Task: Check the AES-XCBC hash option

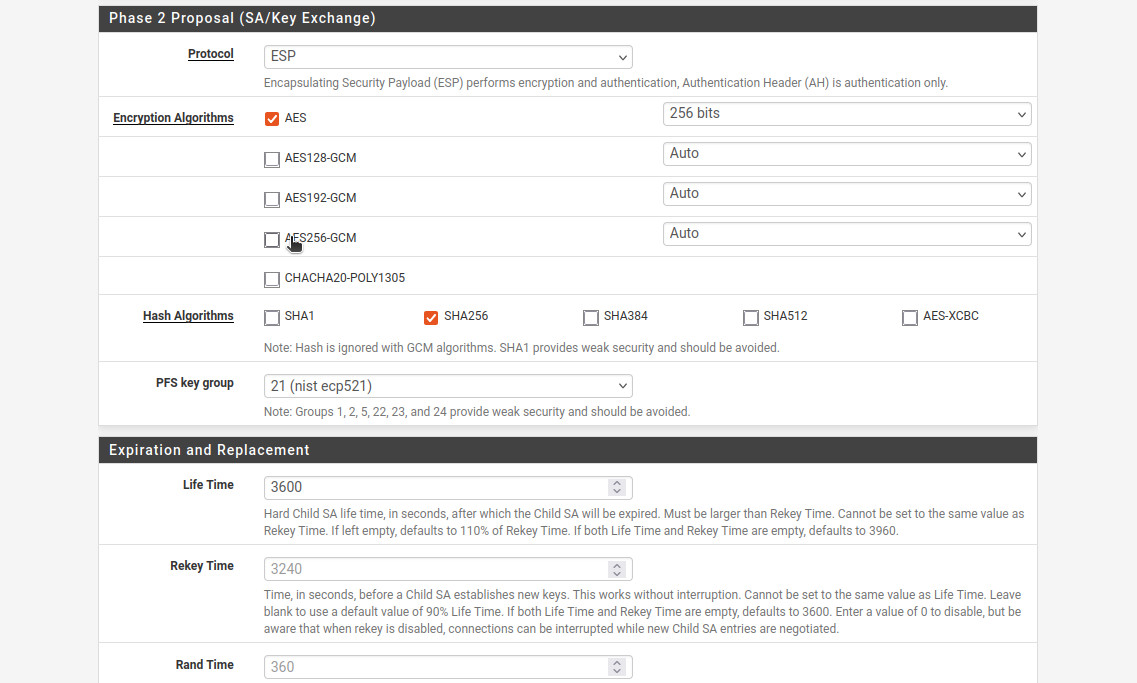Action: click(x=910, y=318)
